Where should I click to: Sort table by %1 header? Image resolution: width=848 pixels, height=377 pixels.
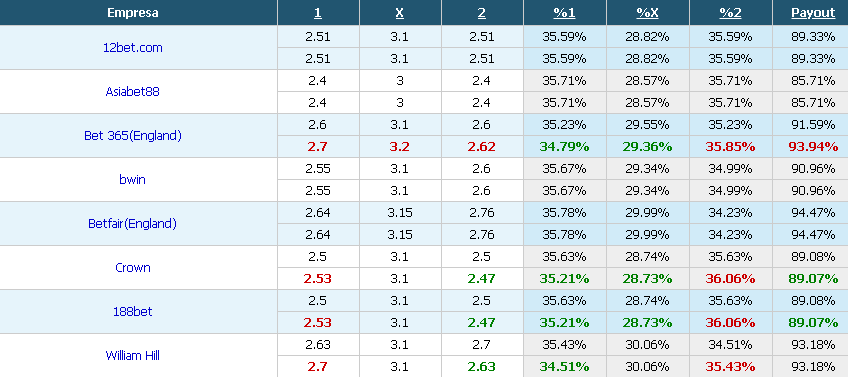pos(564,13)
